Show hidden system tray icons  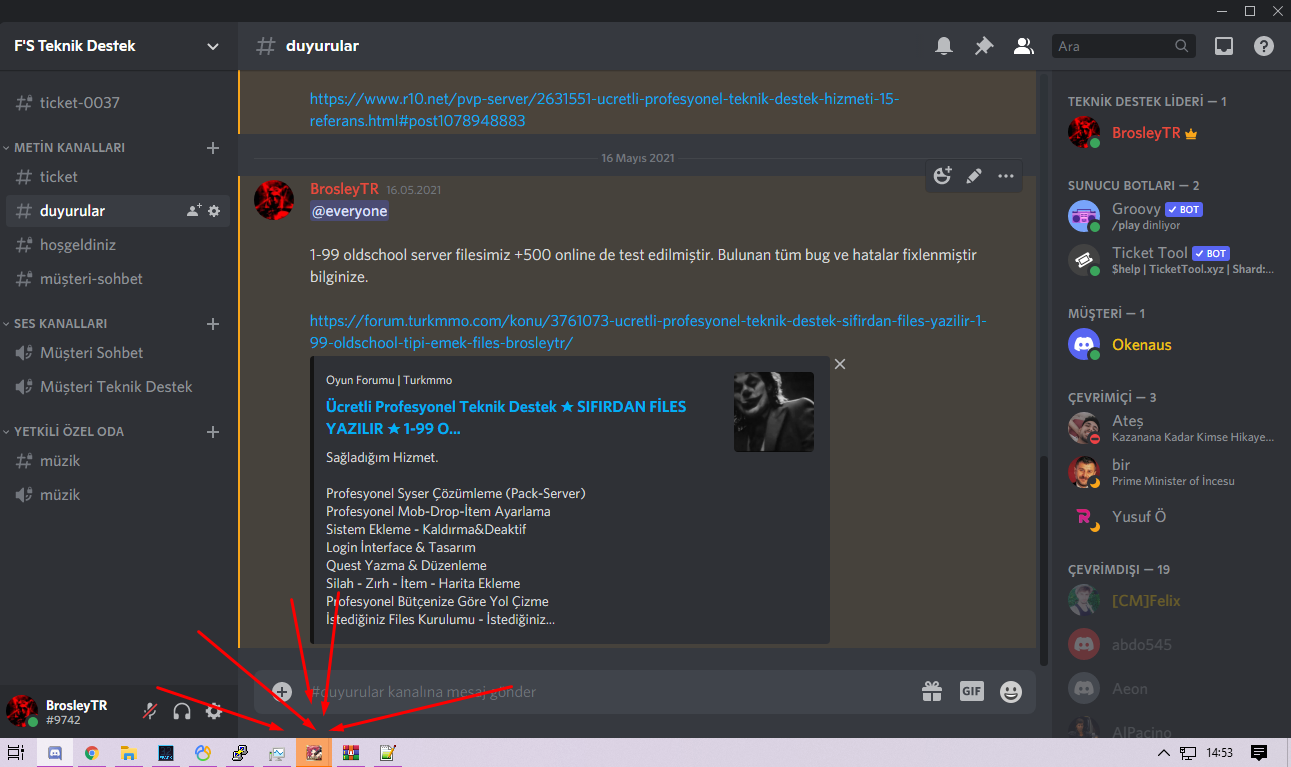coord(1163,753)
